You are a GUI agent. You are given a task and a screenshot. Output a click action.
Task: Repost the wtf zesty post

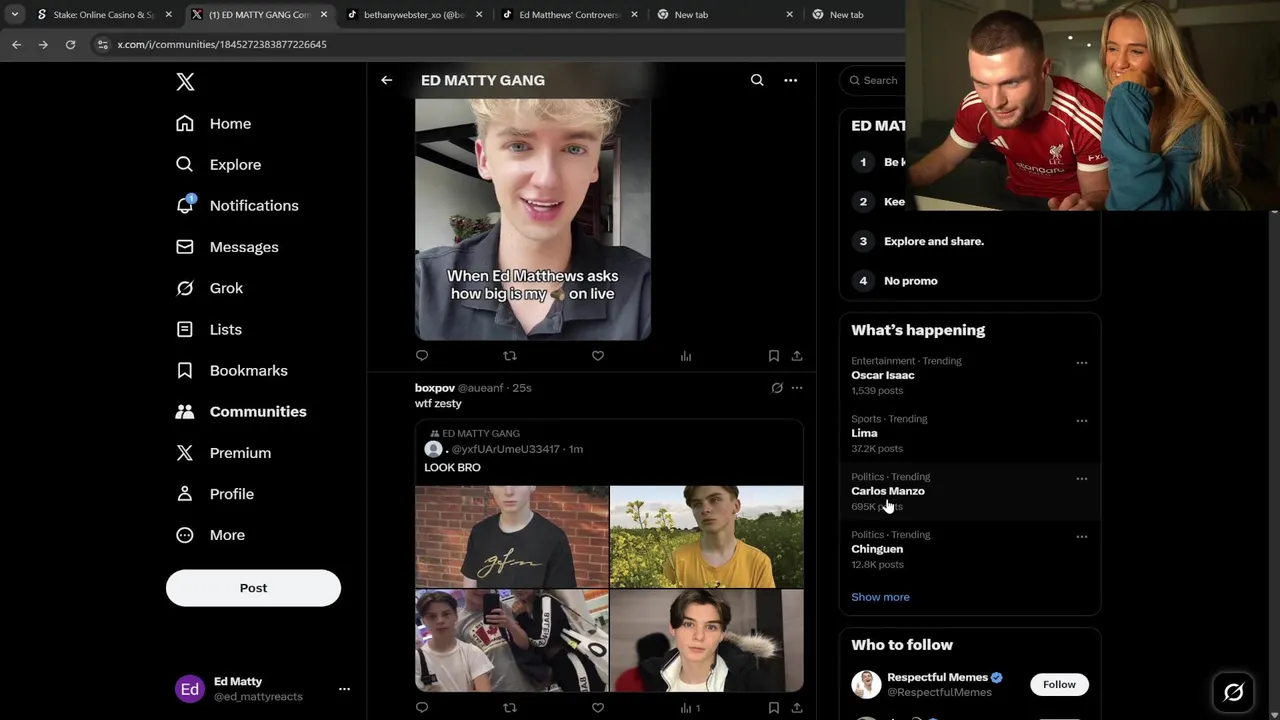pyautogui.click(x=510, y=707)
